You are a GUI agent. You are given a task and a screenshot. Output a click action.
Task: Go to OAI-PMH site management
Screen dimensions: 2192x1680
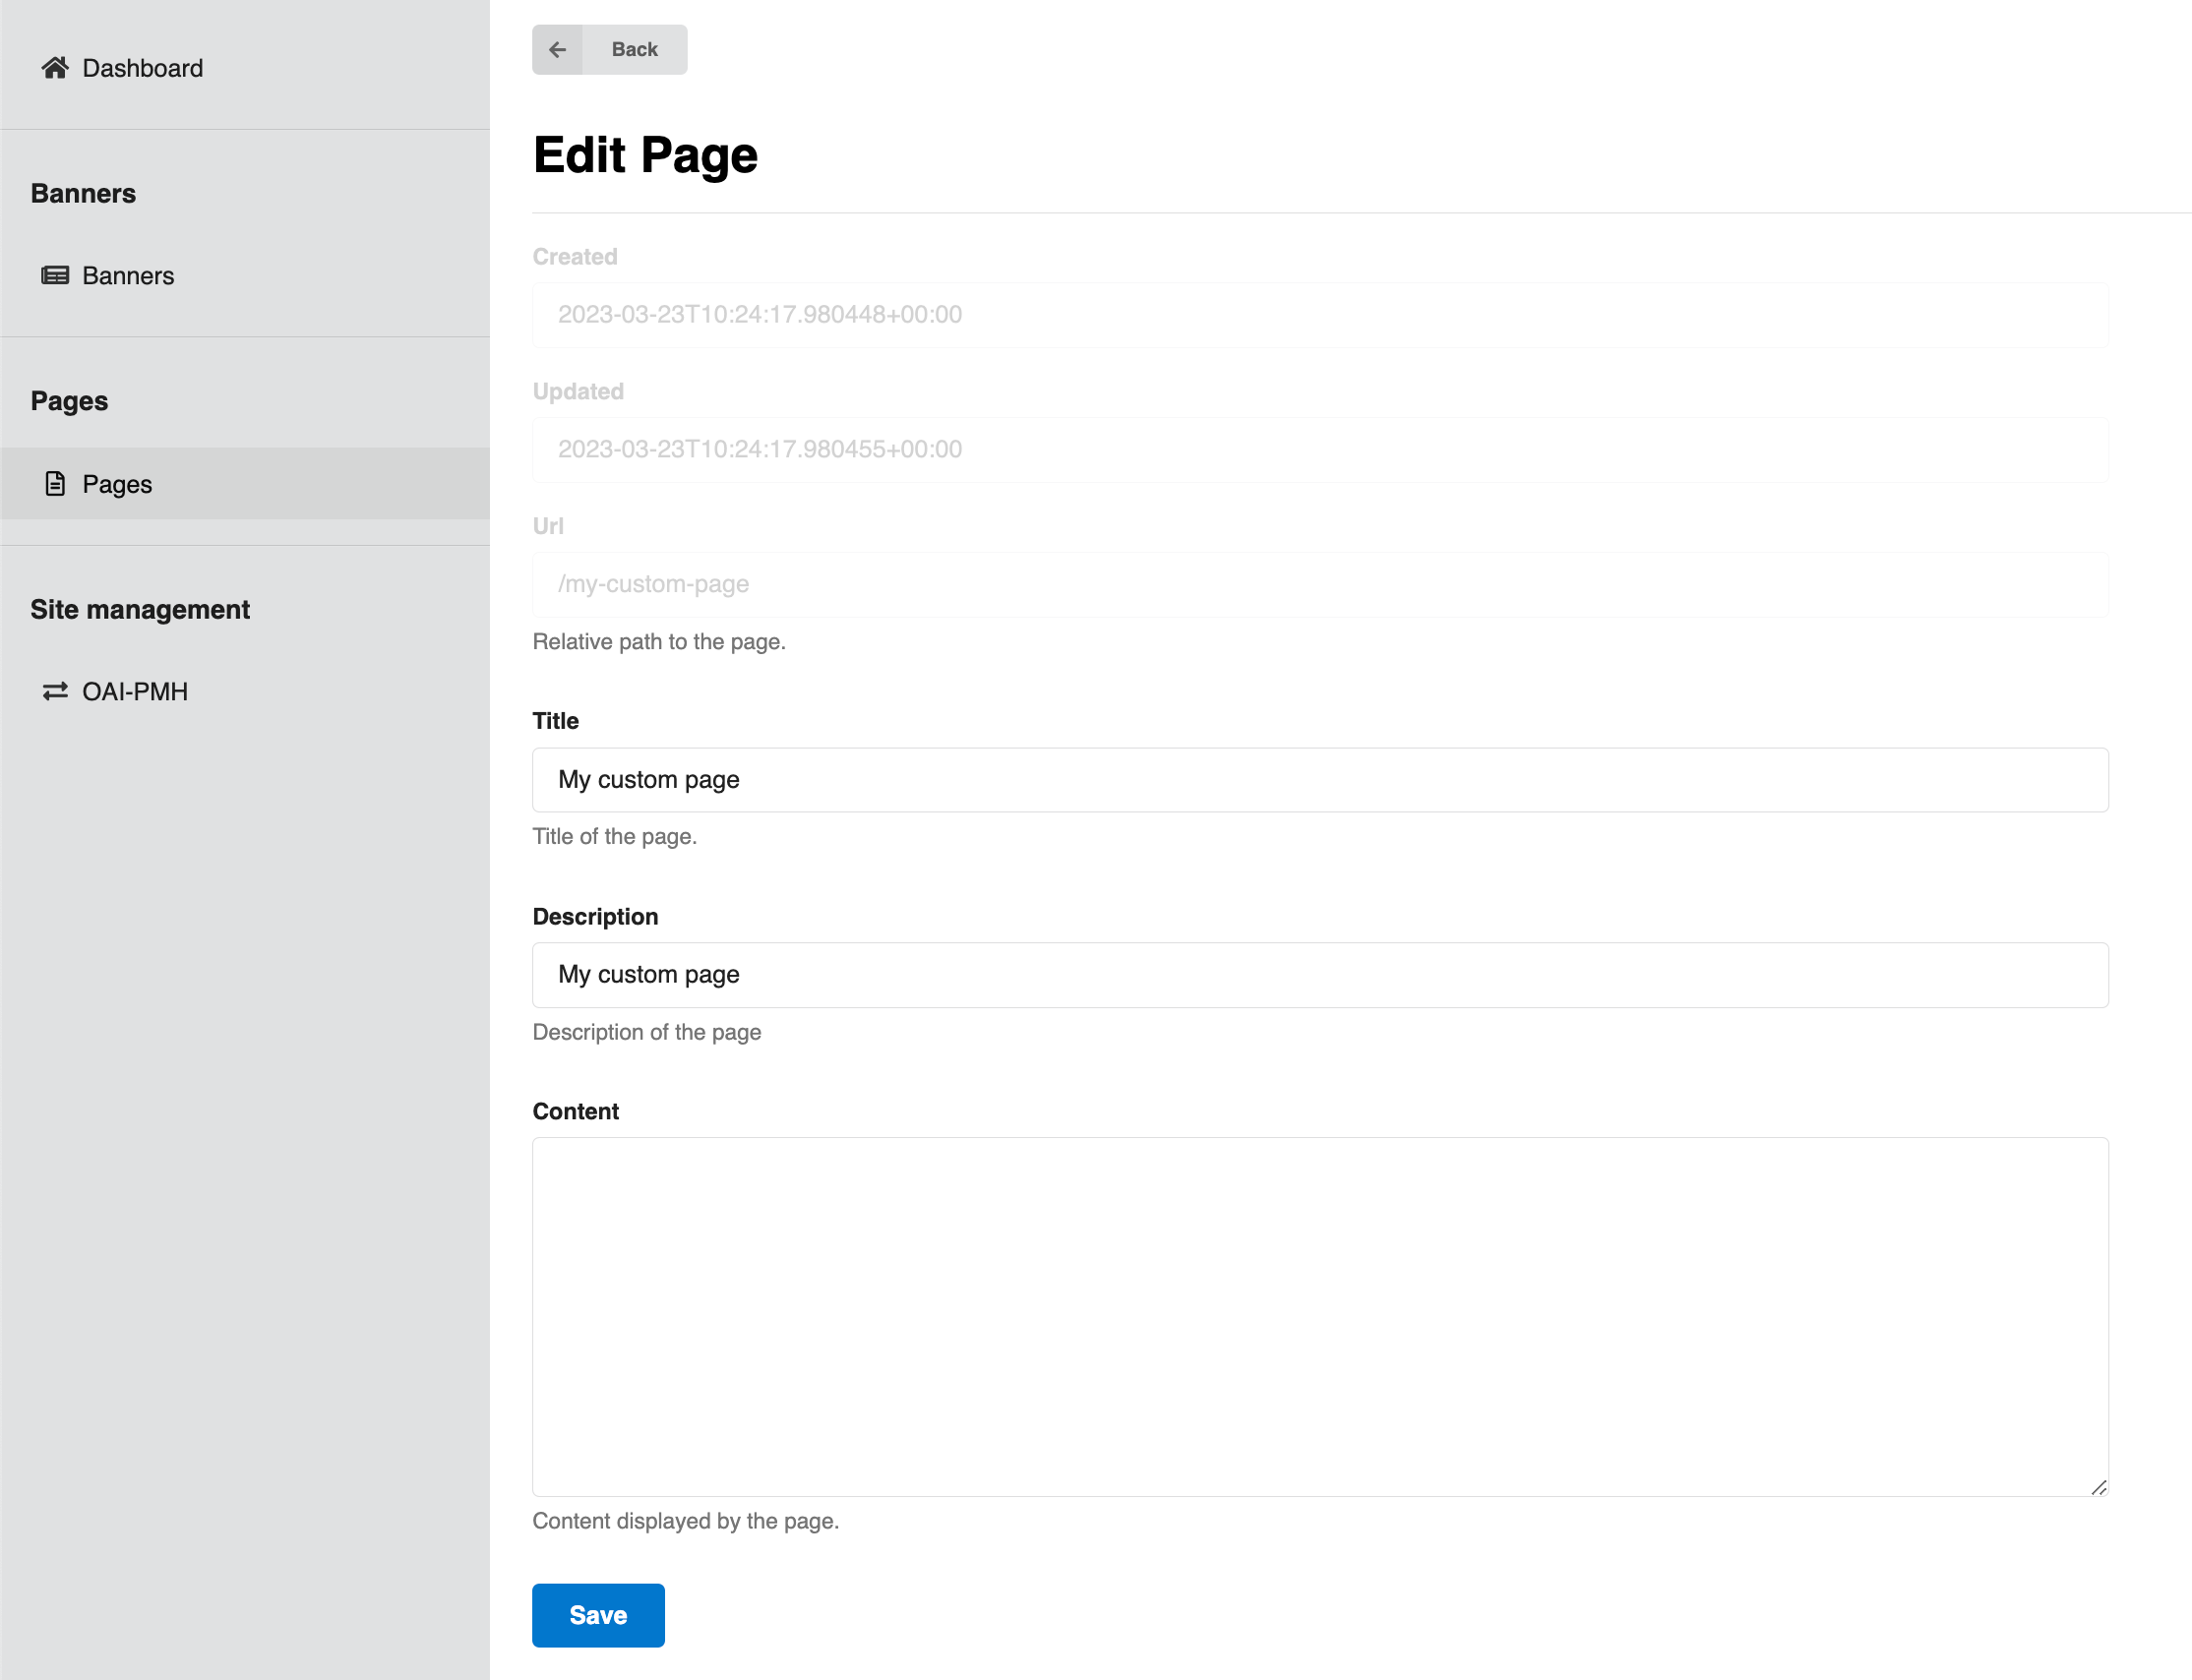click(135, 692)
